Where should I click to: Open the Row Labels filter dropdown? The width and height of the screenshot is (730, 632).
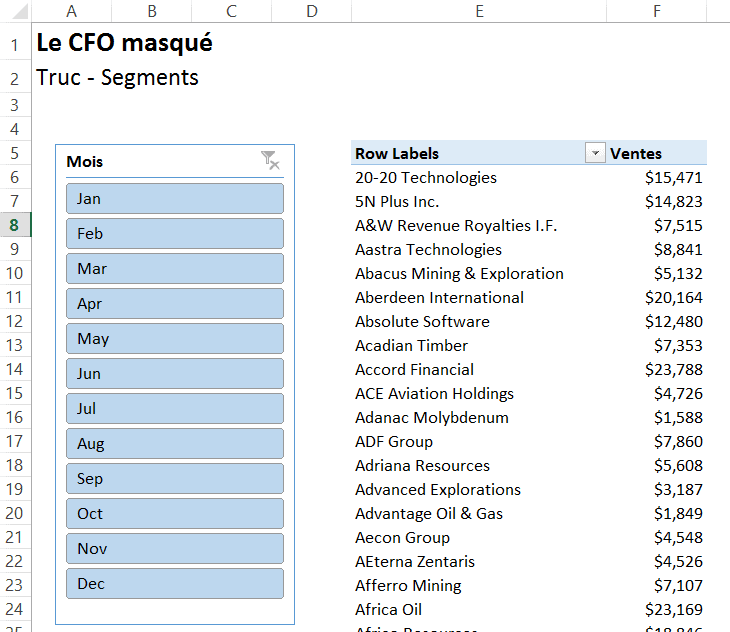(x=595, y=153)
